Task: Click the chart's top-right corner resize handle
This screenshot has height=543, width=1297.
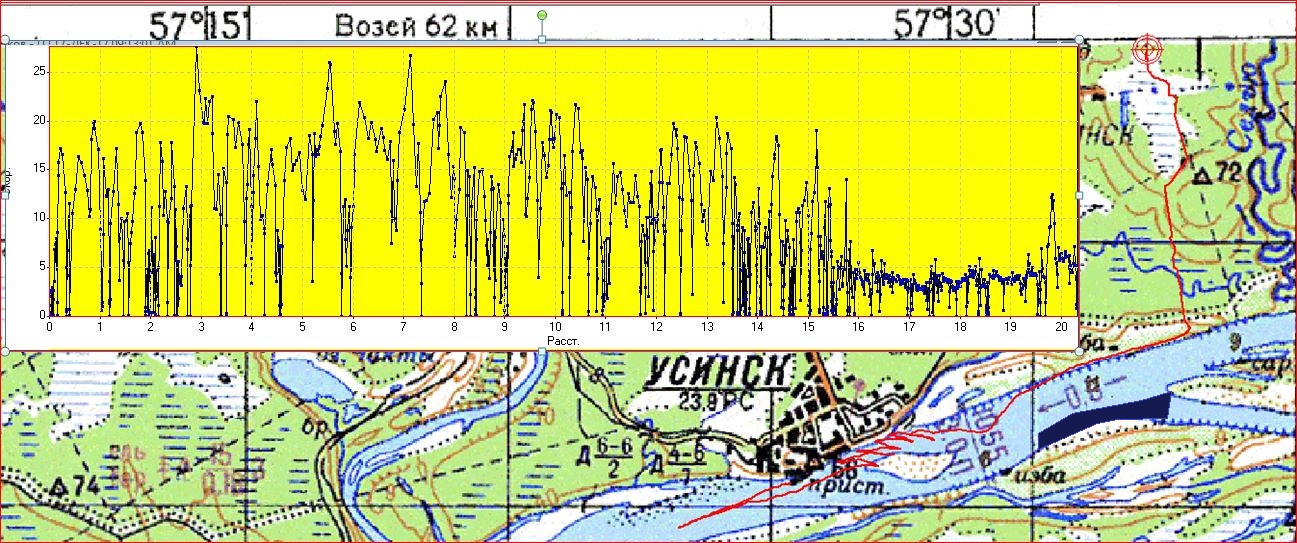Action: click(1079, 40)
